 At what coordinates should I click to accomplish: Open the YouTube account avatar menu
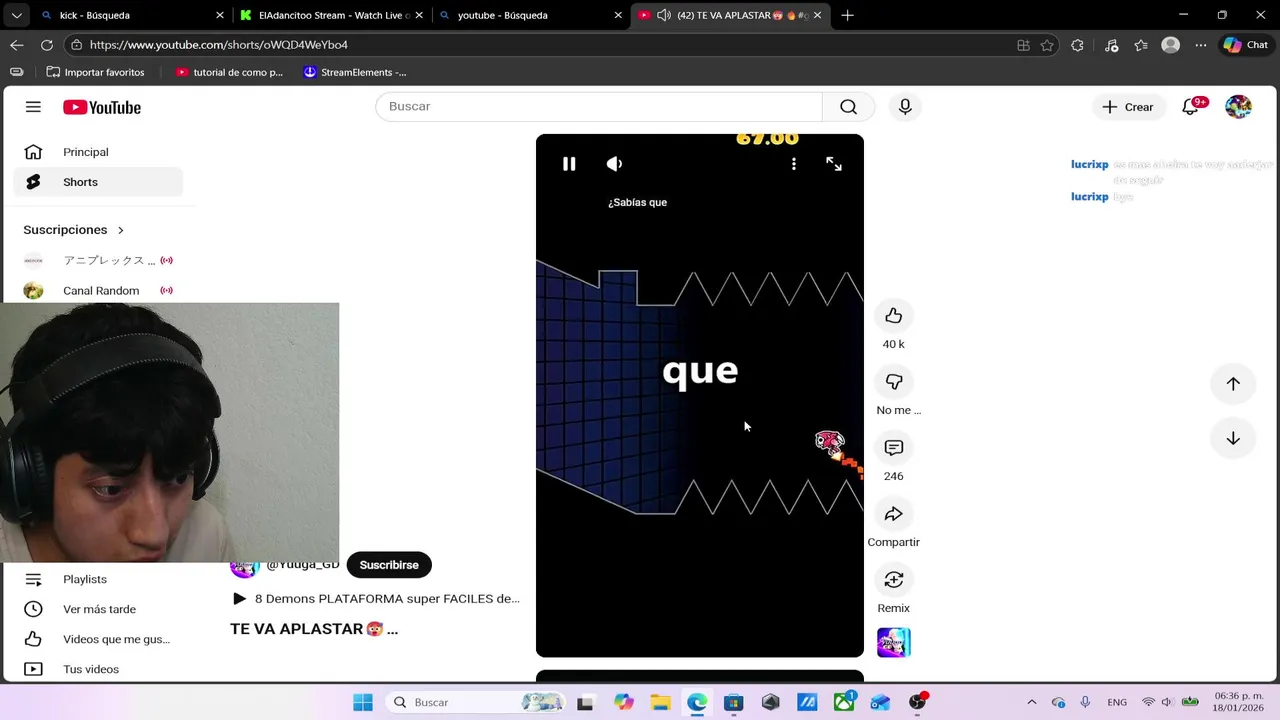1238,107
